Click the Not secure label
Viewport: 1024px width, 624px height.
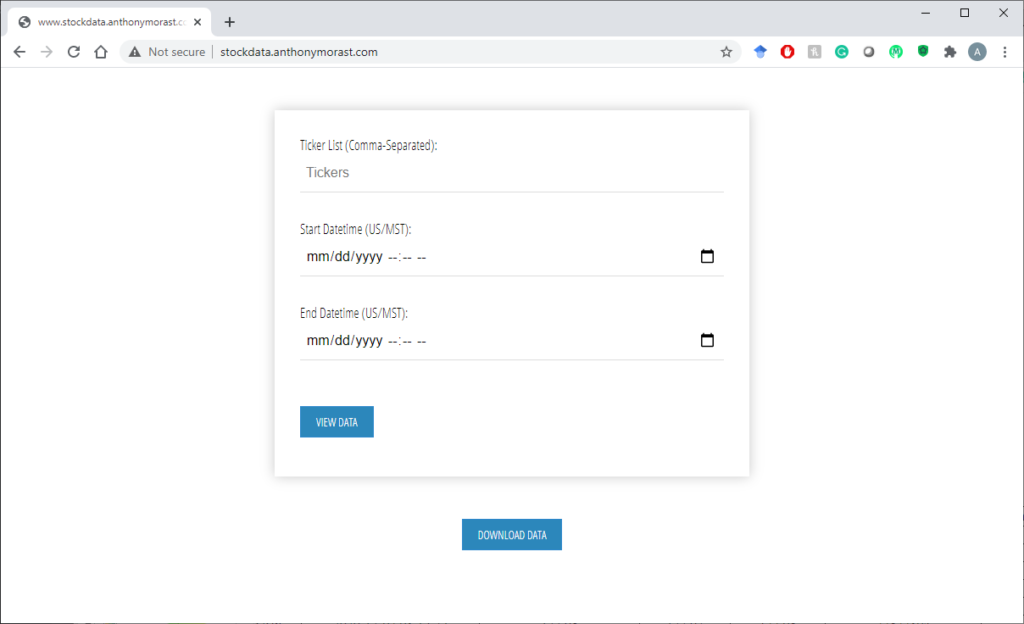tap(176, 52)
